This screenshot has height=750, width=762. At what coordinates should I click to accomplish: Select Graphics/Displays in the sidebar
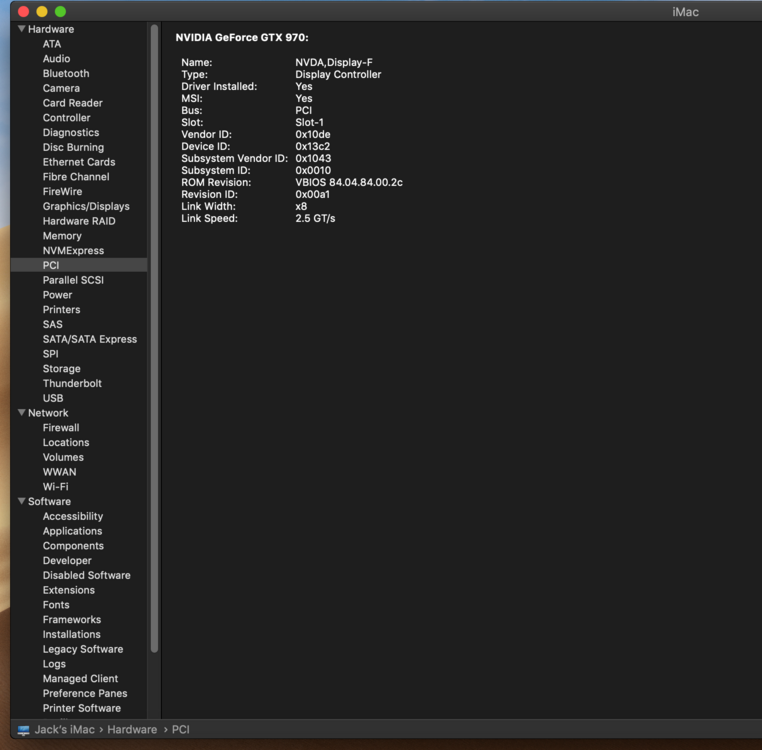[86, 206]
